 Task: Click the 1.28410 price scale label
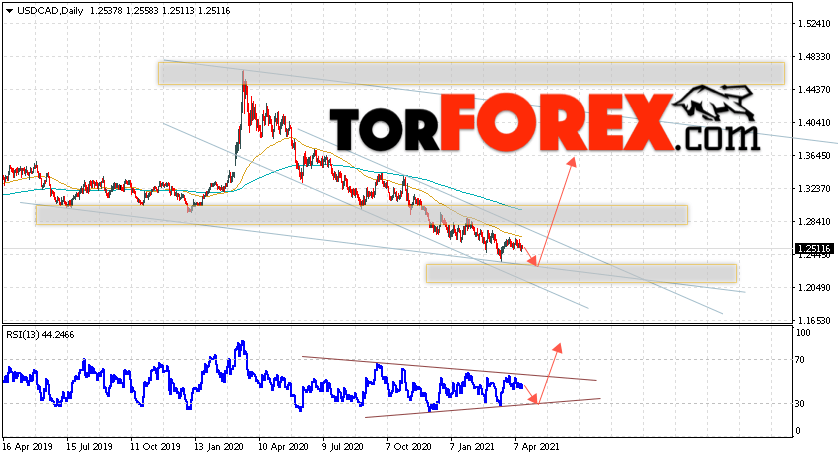click(x=814, y=222)
